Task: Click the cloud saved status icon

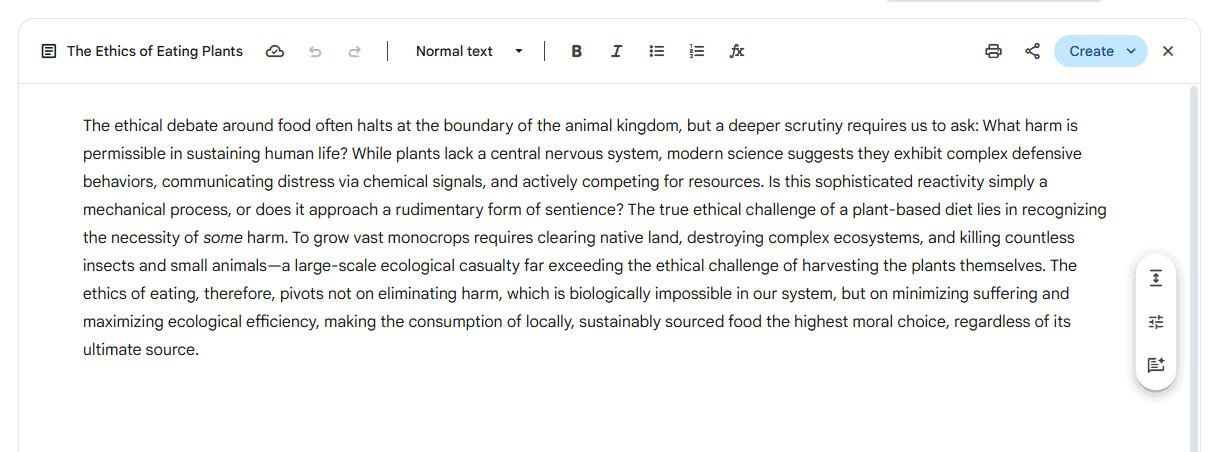Action: (274, 51)
